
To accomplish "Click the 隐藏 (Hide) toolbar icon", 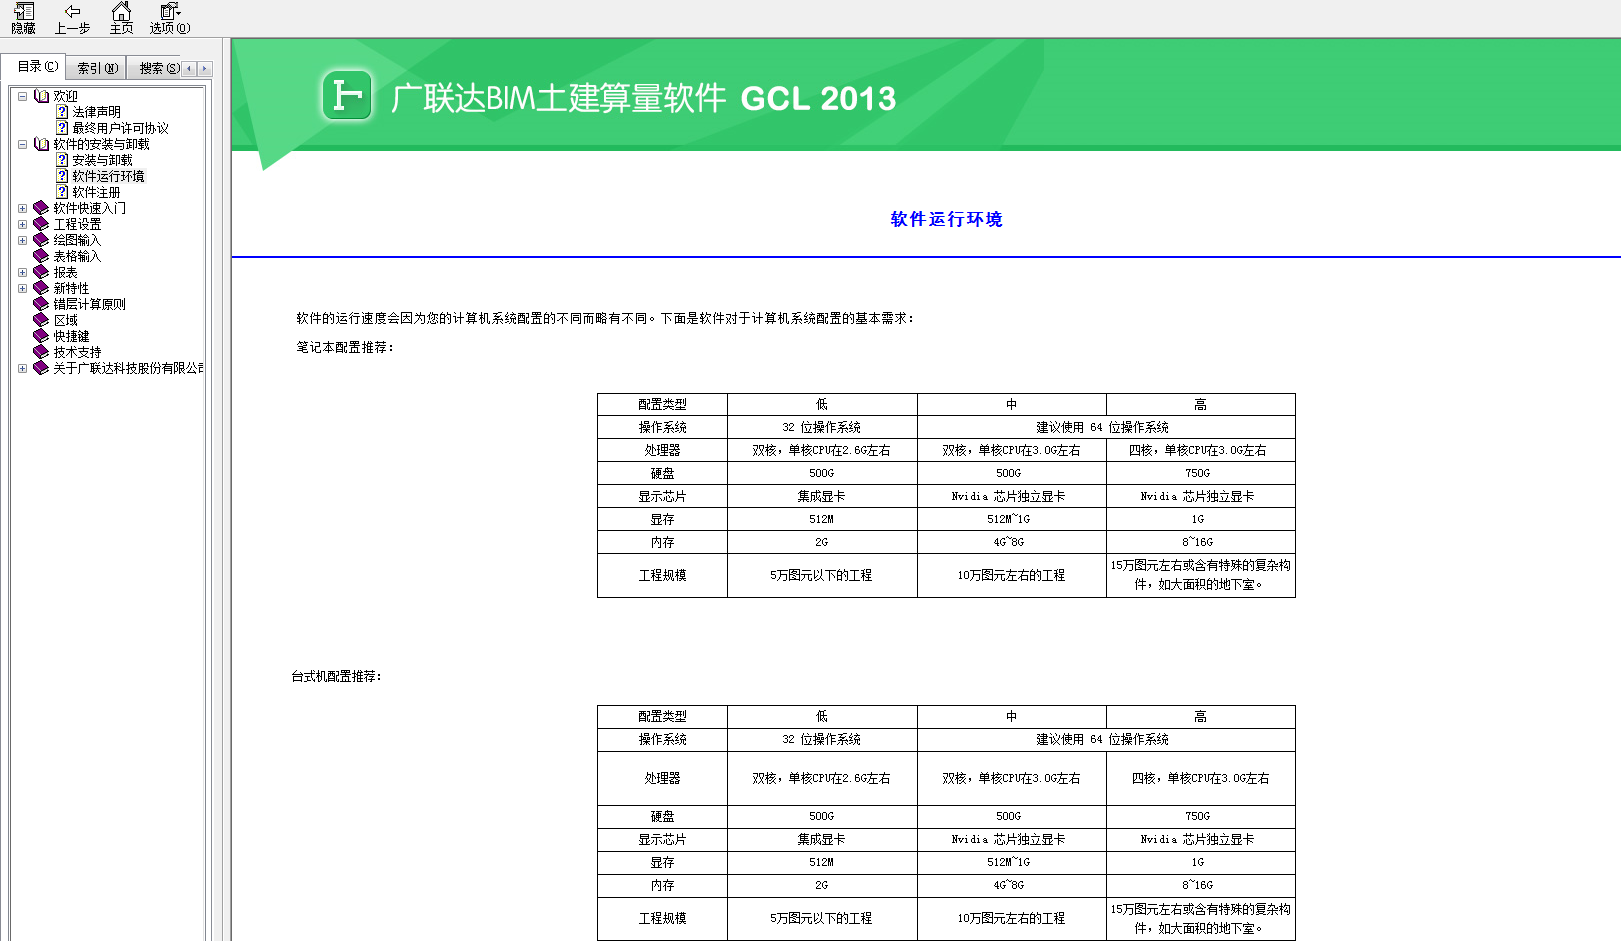I will pyautogui.click(x=24, y=11).
